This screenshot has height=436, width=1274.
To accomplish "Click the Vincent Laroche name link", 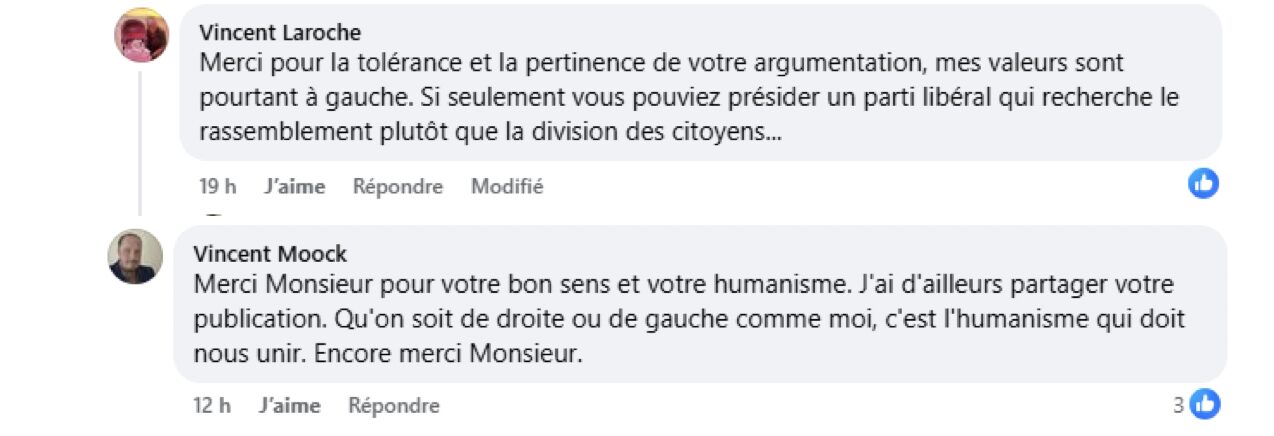I will point(279,32).
